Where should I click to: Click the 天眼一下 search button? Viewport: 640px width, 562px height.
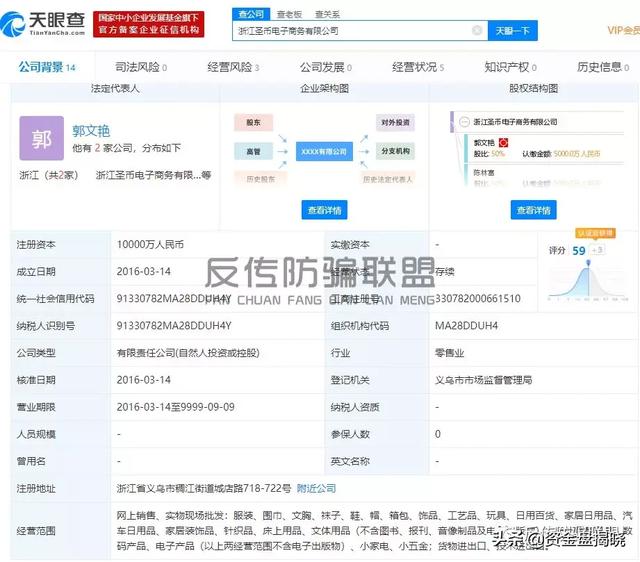[x=513, y=31]
